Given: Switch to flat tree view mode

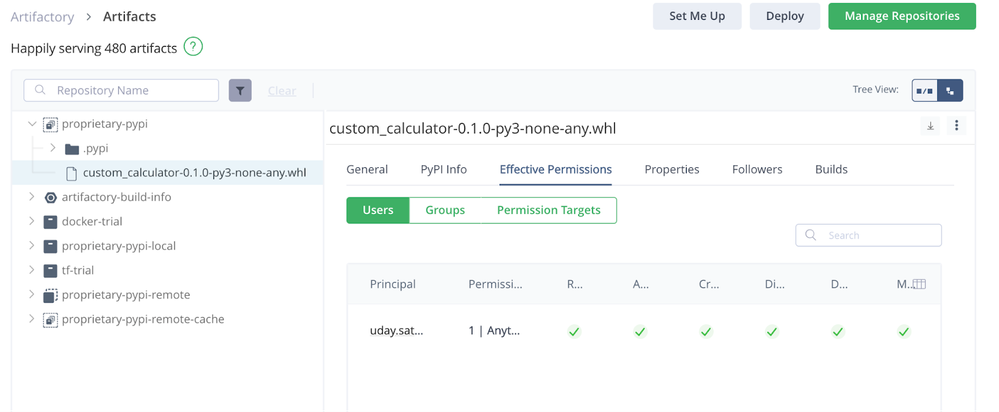Looking at the screenshot, I should click(x=925, y=90).
